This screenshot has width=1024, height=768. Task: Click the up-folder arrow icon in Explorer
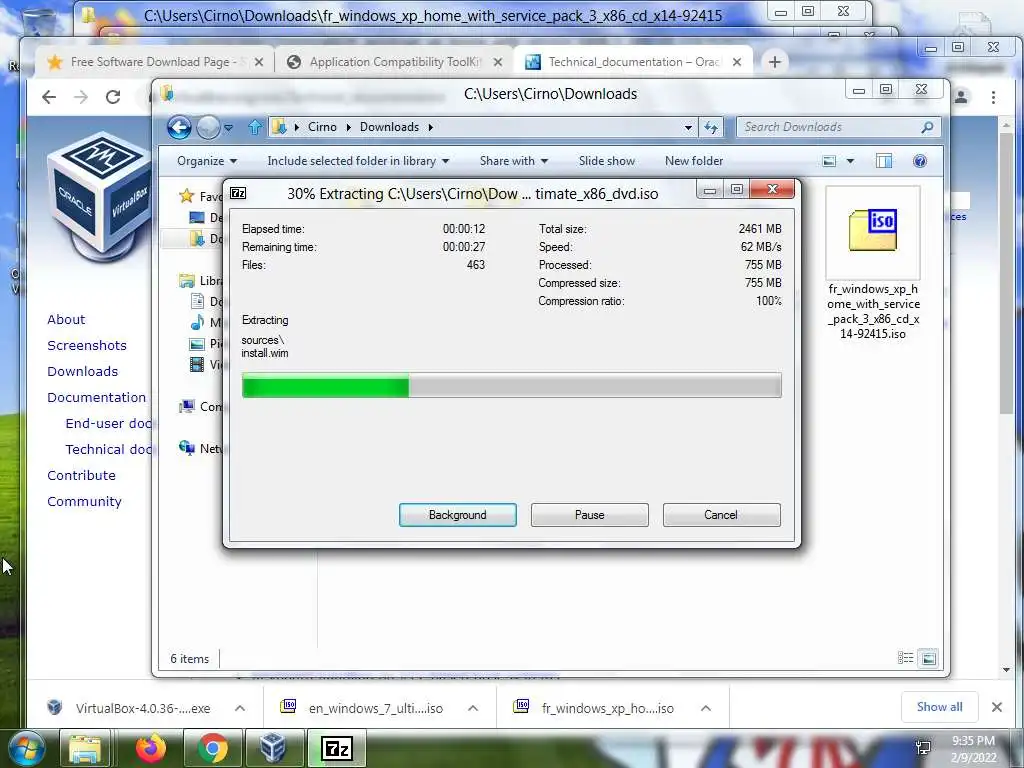tap(255, 127)
